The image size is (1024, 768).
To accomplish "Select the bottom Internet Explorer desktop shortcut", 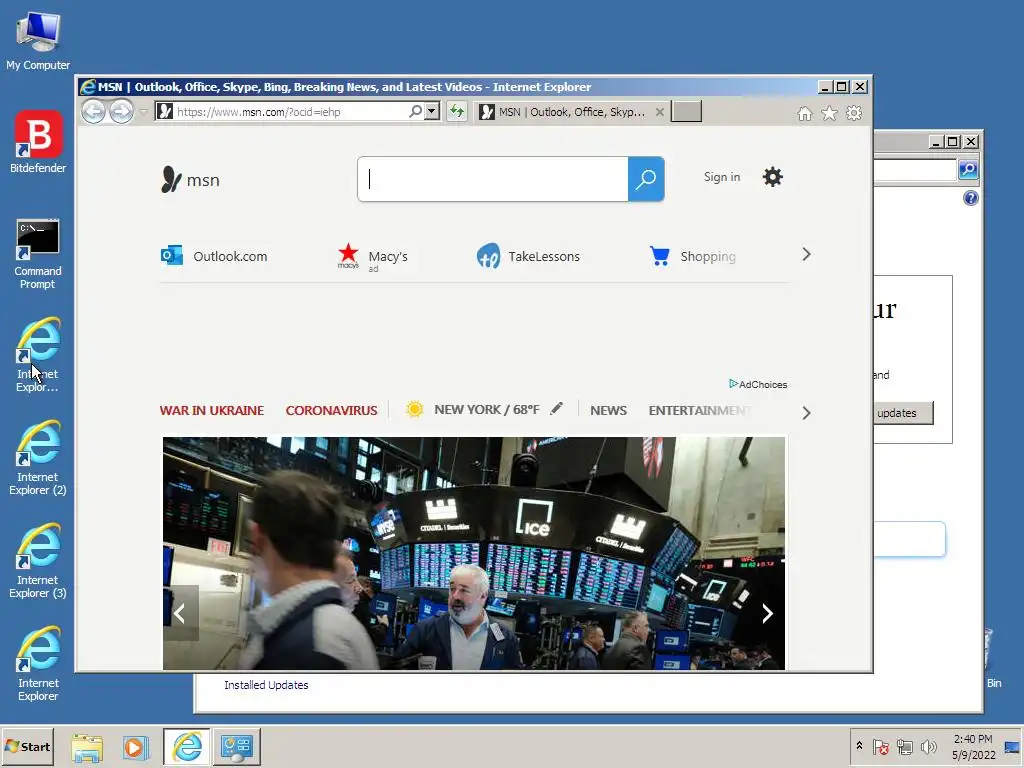I will point(38,664).
